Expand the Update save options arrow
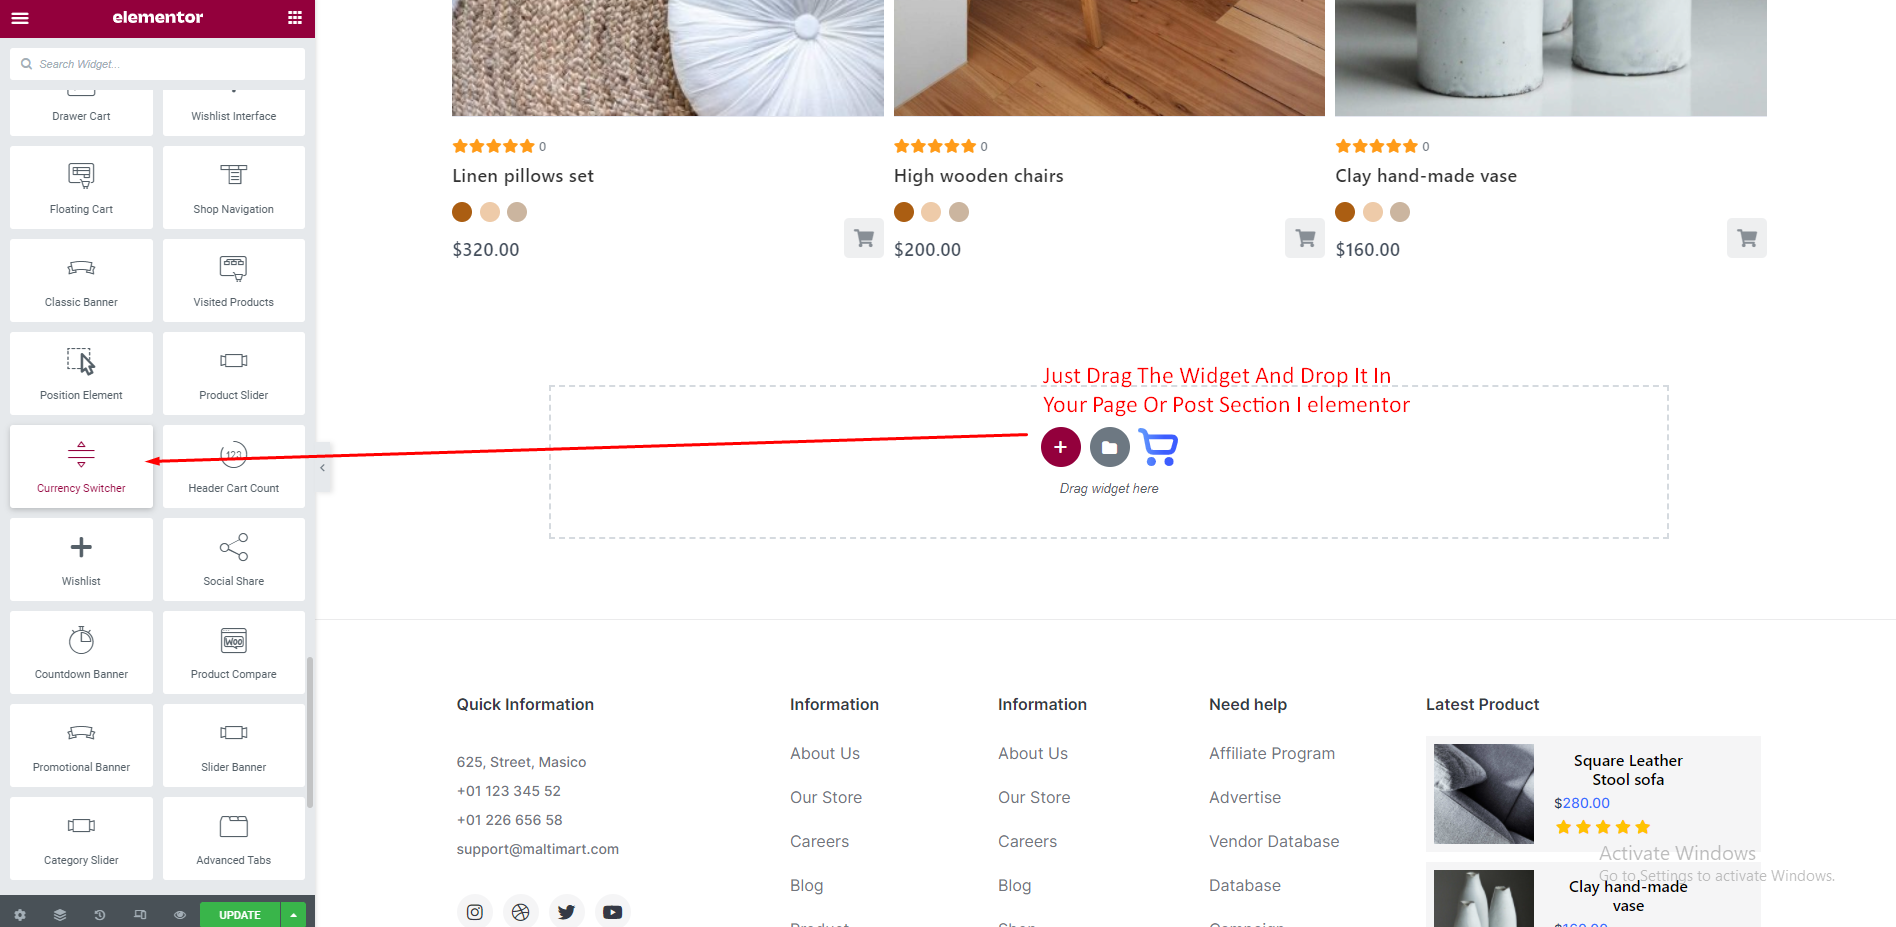 coord(294,915)
